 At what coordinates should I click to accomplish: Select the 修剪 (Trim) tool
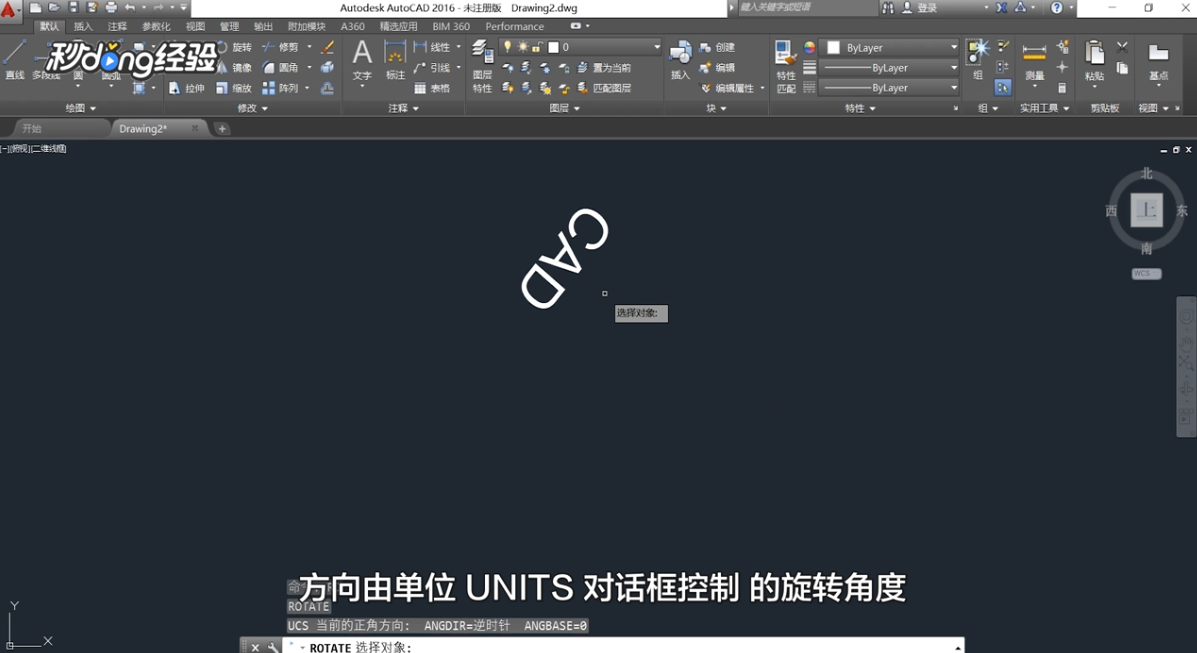click(x=290, y=49)
